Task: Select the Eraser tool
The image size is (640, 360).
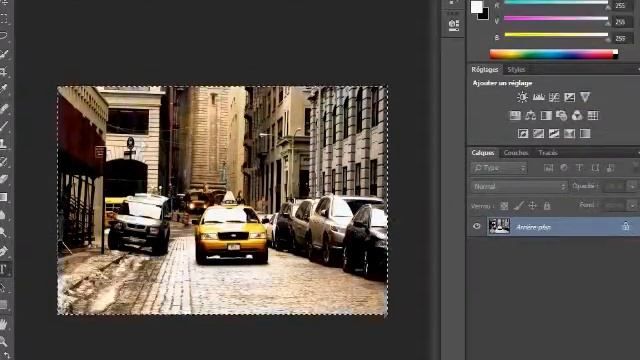Action: tap(4, 179)
